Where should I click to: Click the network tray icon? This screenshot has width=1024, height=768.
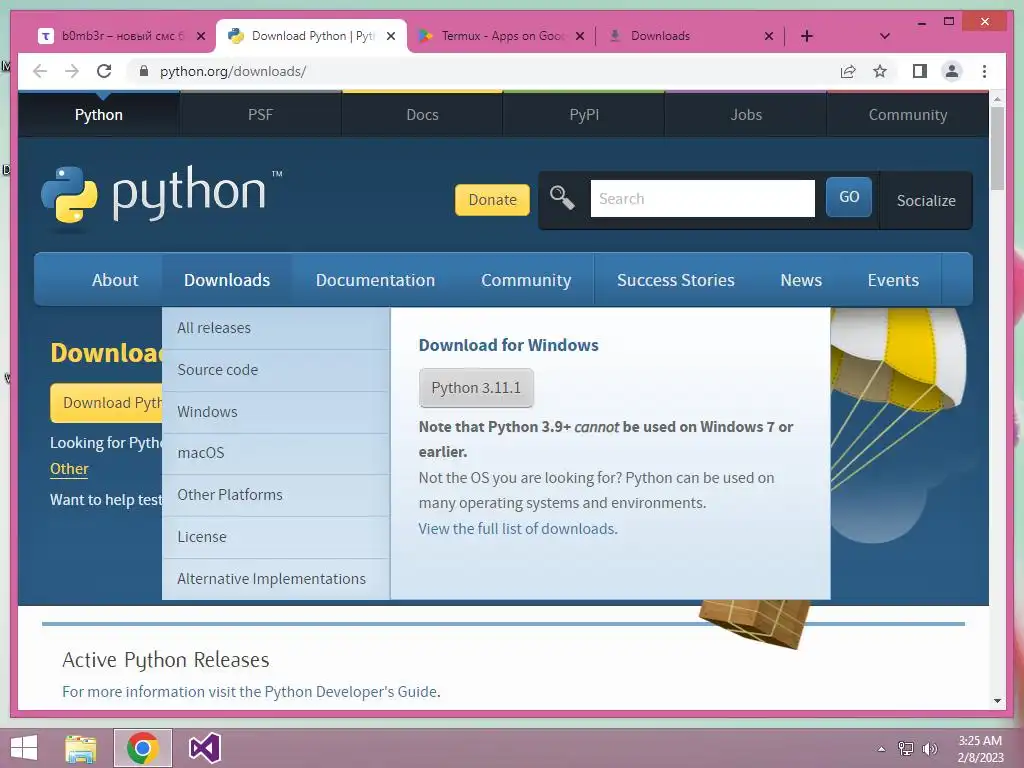click(x=906, y=748)
